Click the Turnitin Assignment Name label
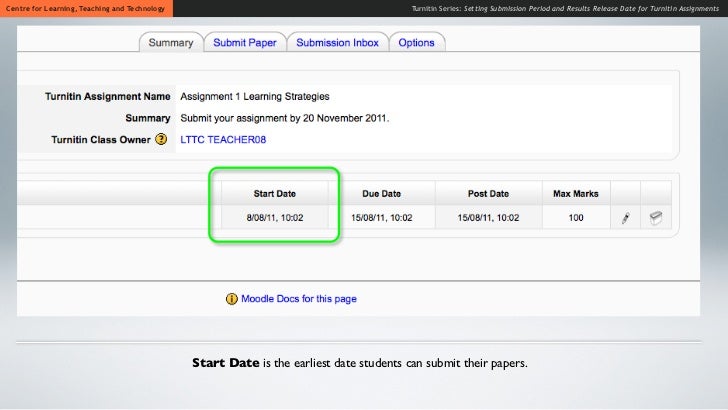Viewport: 728px width, 410px height. [108, 97]
